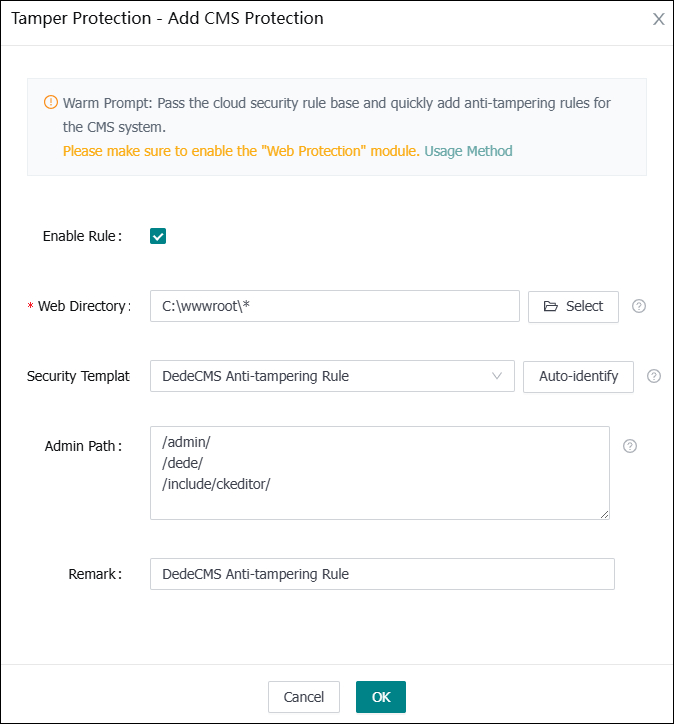
Task: Confirm with the OK button
Action: 381,697
